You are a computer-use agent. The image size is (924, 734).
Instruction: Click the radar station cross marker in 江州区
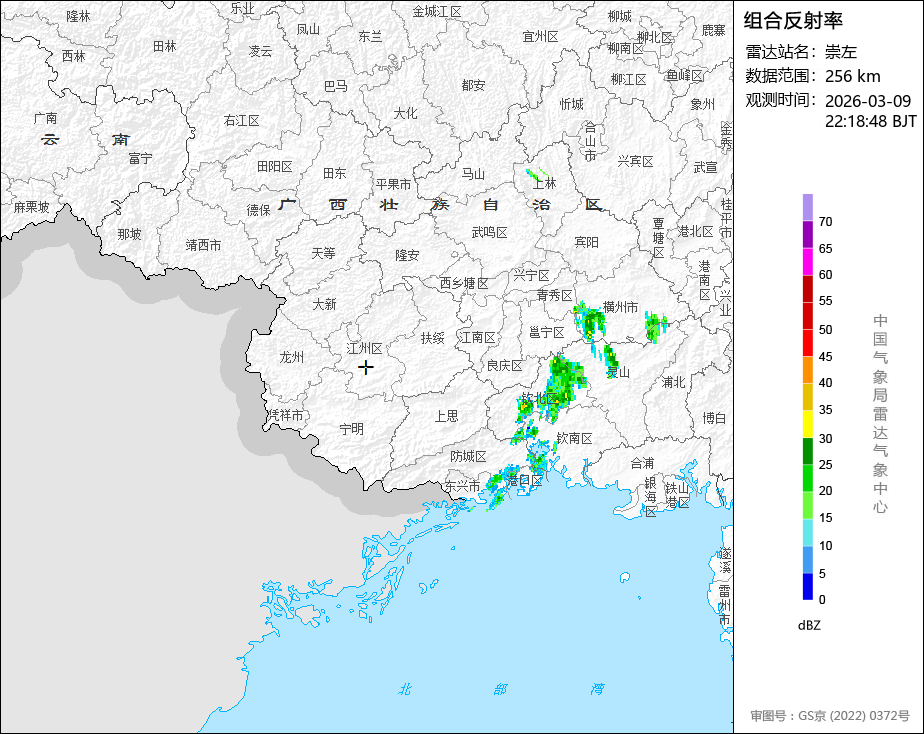pos(365,368)
